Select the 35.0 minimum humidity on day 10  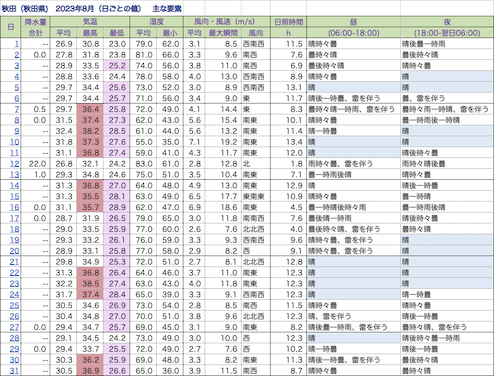[171, 142]
